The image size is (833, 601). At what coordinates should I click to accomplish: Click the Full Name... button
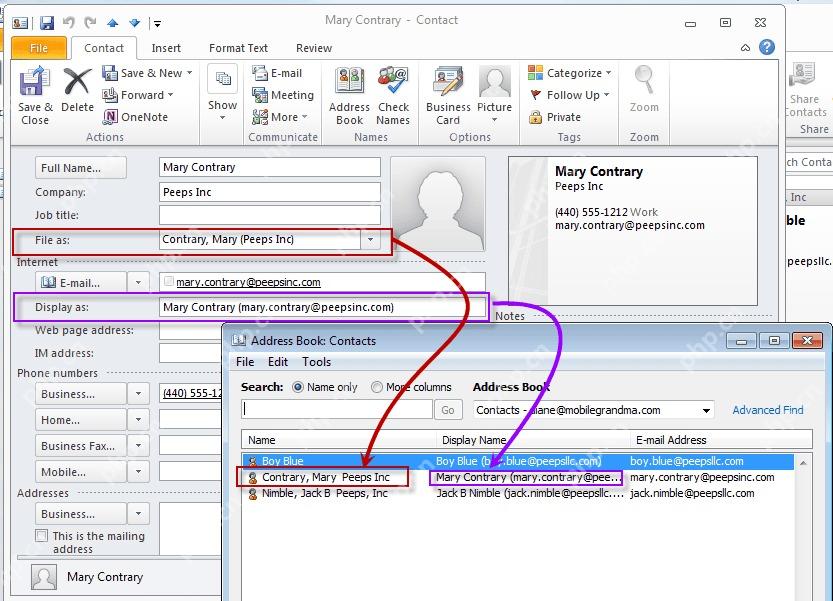coord(81,168)
